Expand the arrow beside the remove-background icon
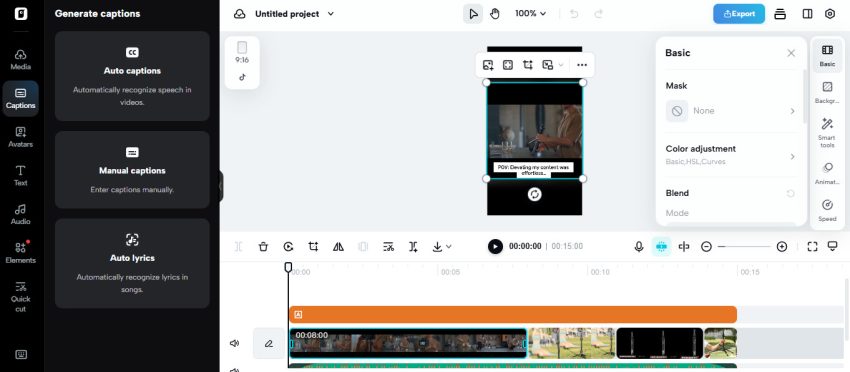Viewport: 850px width, 372px height. tap(561, 65)
